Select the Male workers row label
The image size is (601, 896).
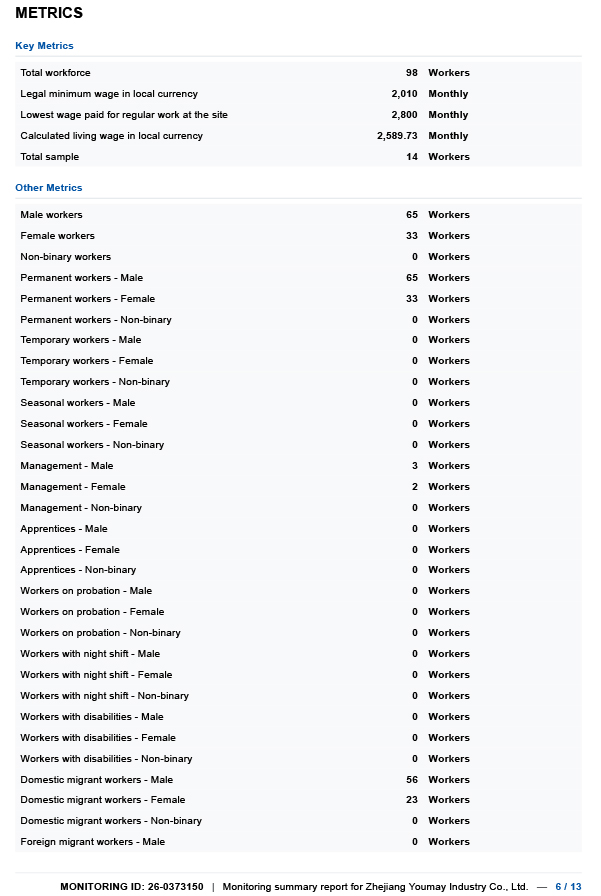52,215
